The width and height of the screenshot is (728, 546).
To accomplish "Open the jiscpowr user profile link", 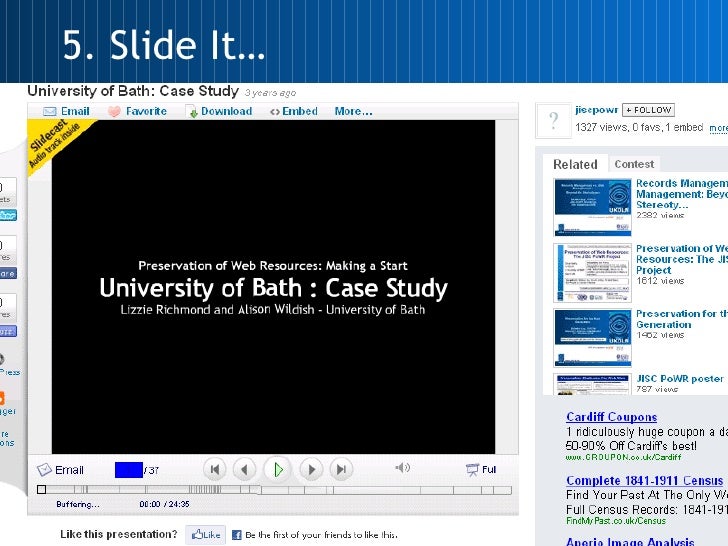I will 596,110.
